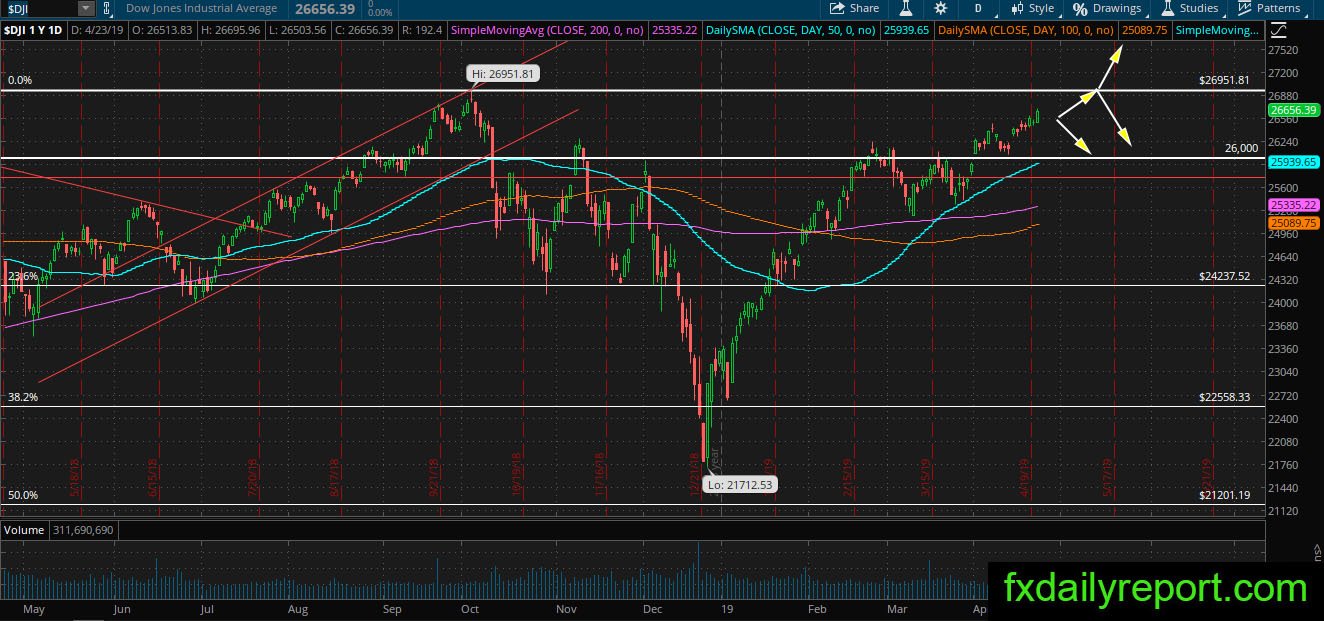Open the Drawings menu
This screenshot has height=621, width=1324.
tap(1108, 8)
